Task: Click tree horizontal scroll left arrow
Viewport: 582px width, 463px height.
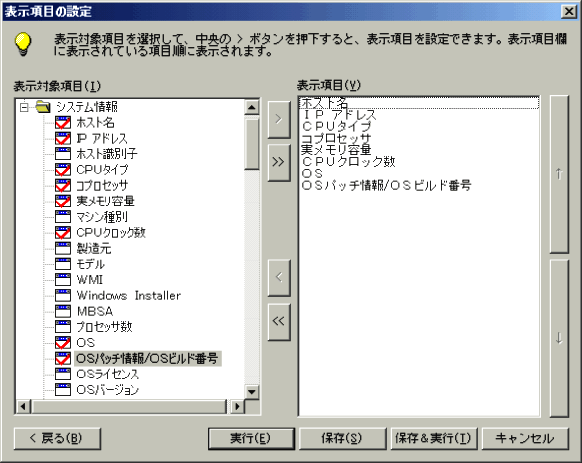Action: pos(23,407)
